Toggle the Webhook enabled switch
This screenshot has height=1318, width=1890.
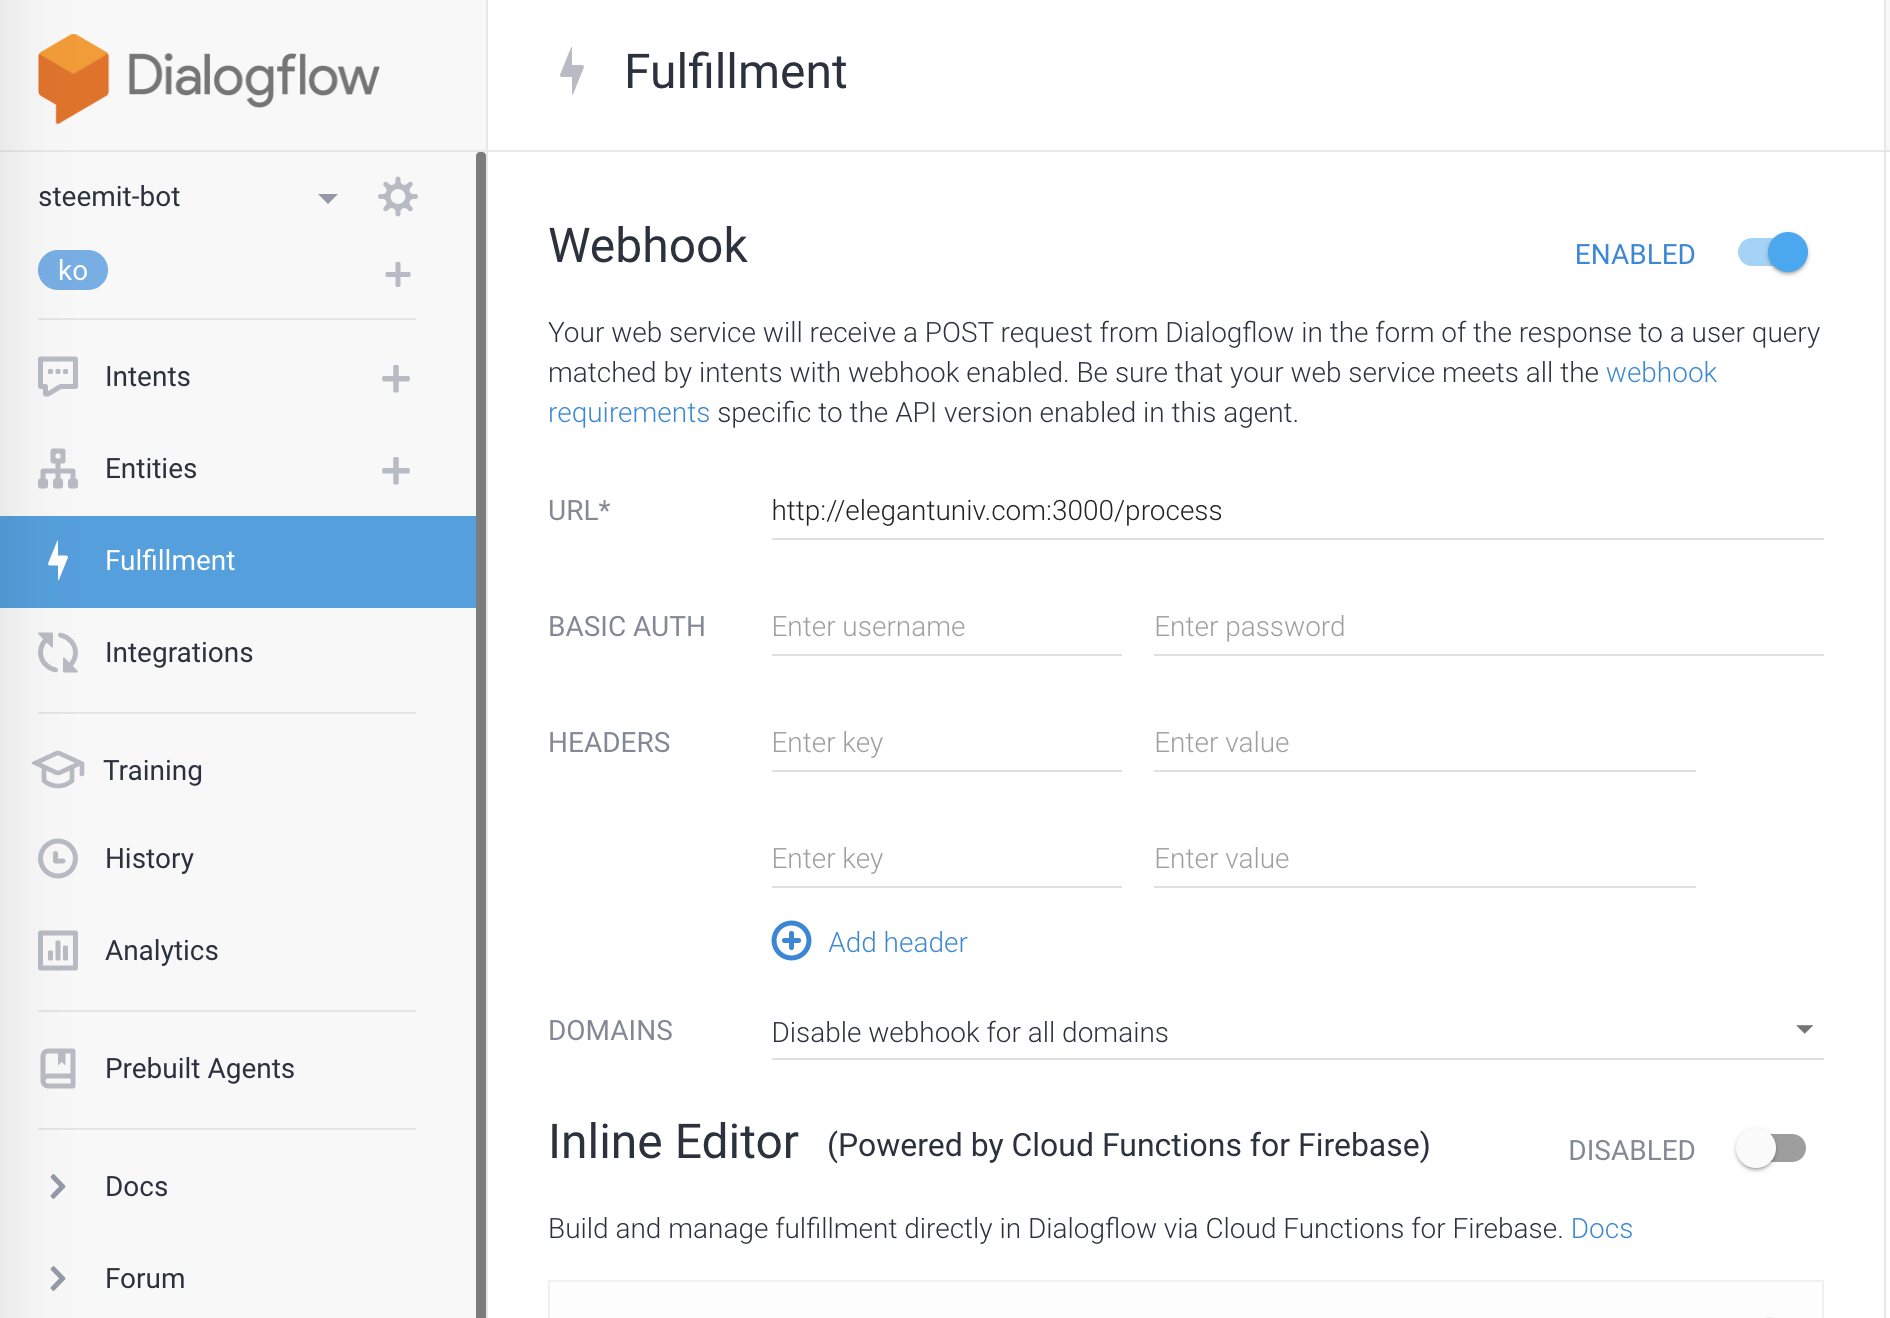[x=1773, y=252]
